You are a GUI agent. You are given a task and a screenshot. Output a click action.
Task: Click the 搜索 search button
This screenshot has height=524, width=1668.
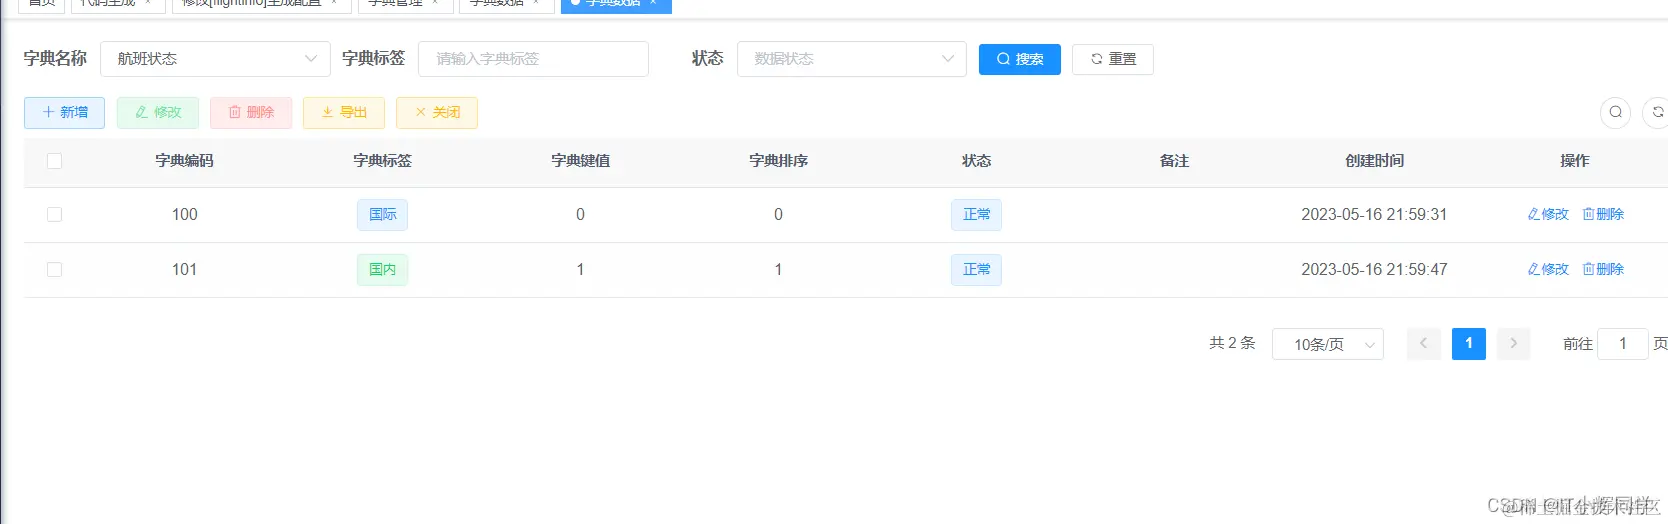pos(1019,59)
